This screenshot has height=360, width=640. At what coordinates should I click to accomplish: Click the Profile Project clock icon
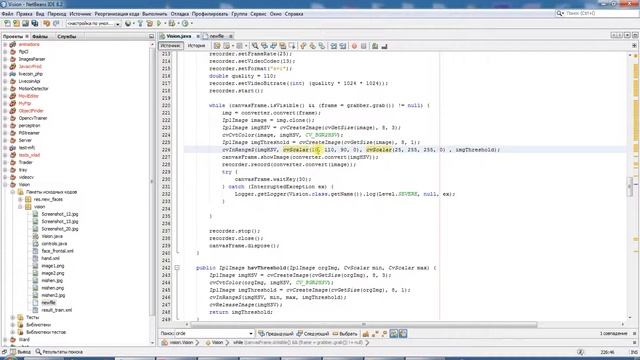pyautogui.click(x=185, y=24)
